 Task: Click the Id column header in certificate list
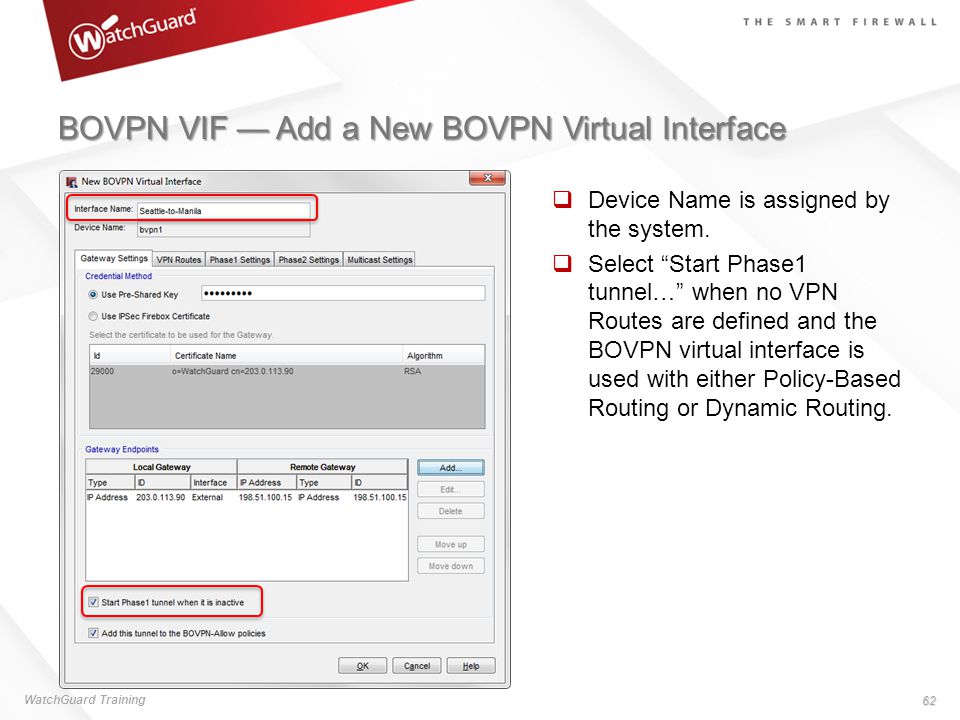click(130, 356)
